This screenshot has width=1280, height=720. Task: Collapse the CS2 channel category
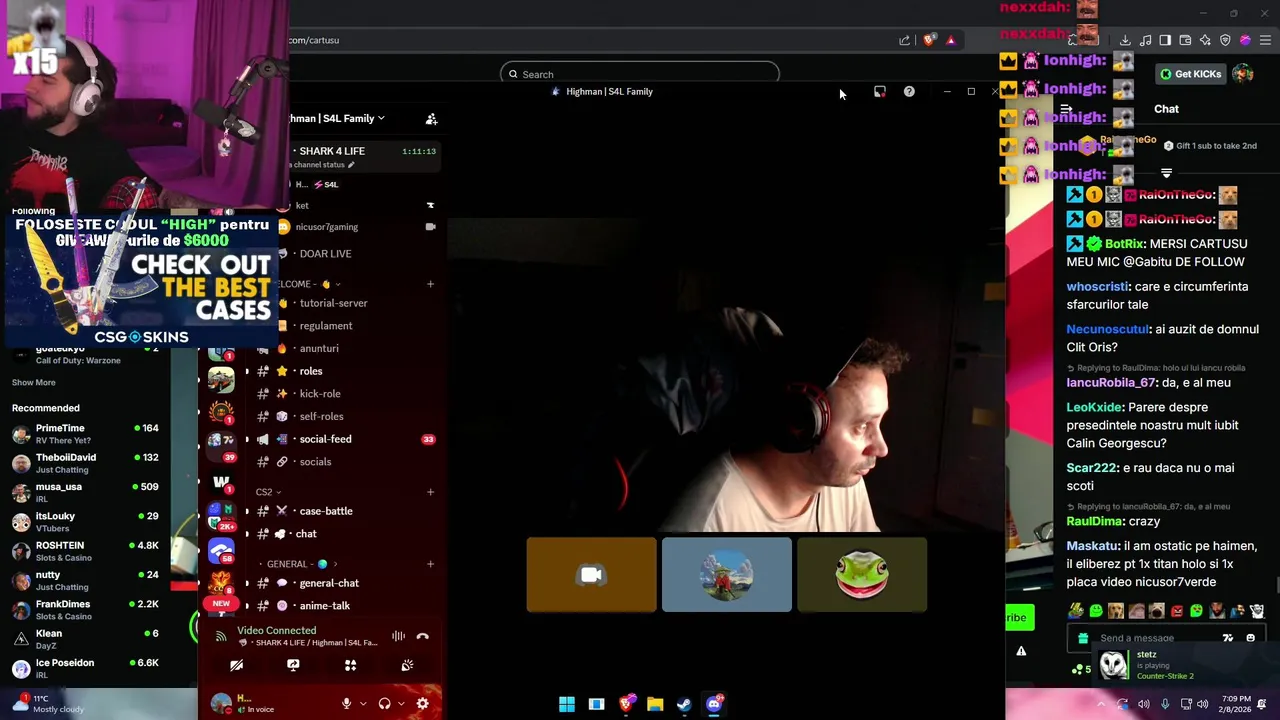tap(268, 492)
